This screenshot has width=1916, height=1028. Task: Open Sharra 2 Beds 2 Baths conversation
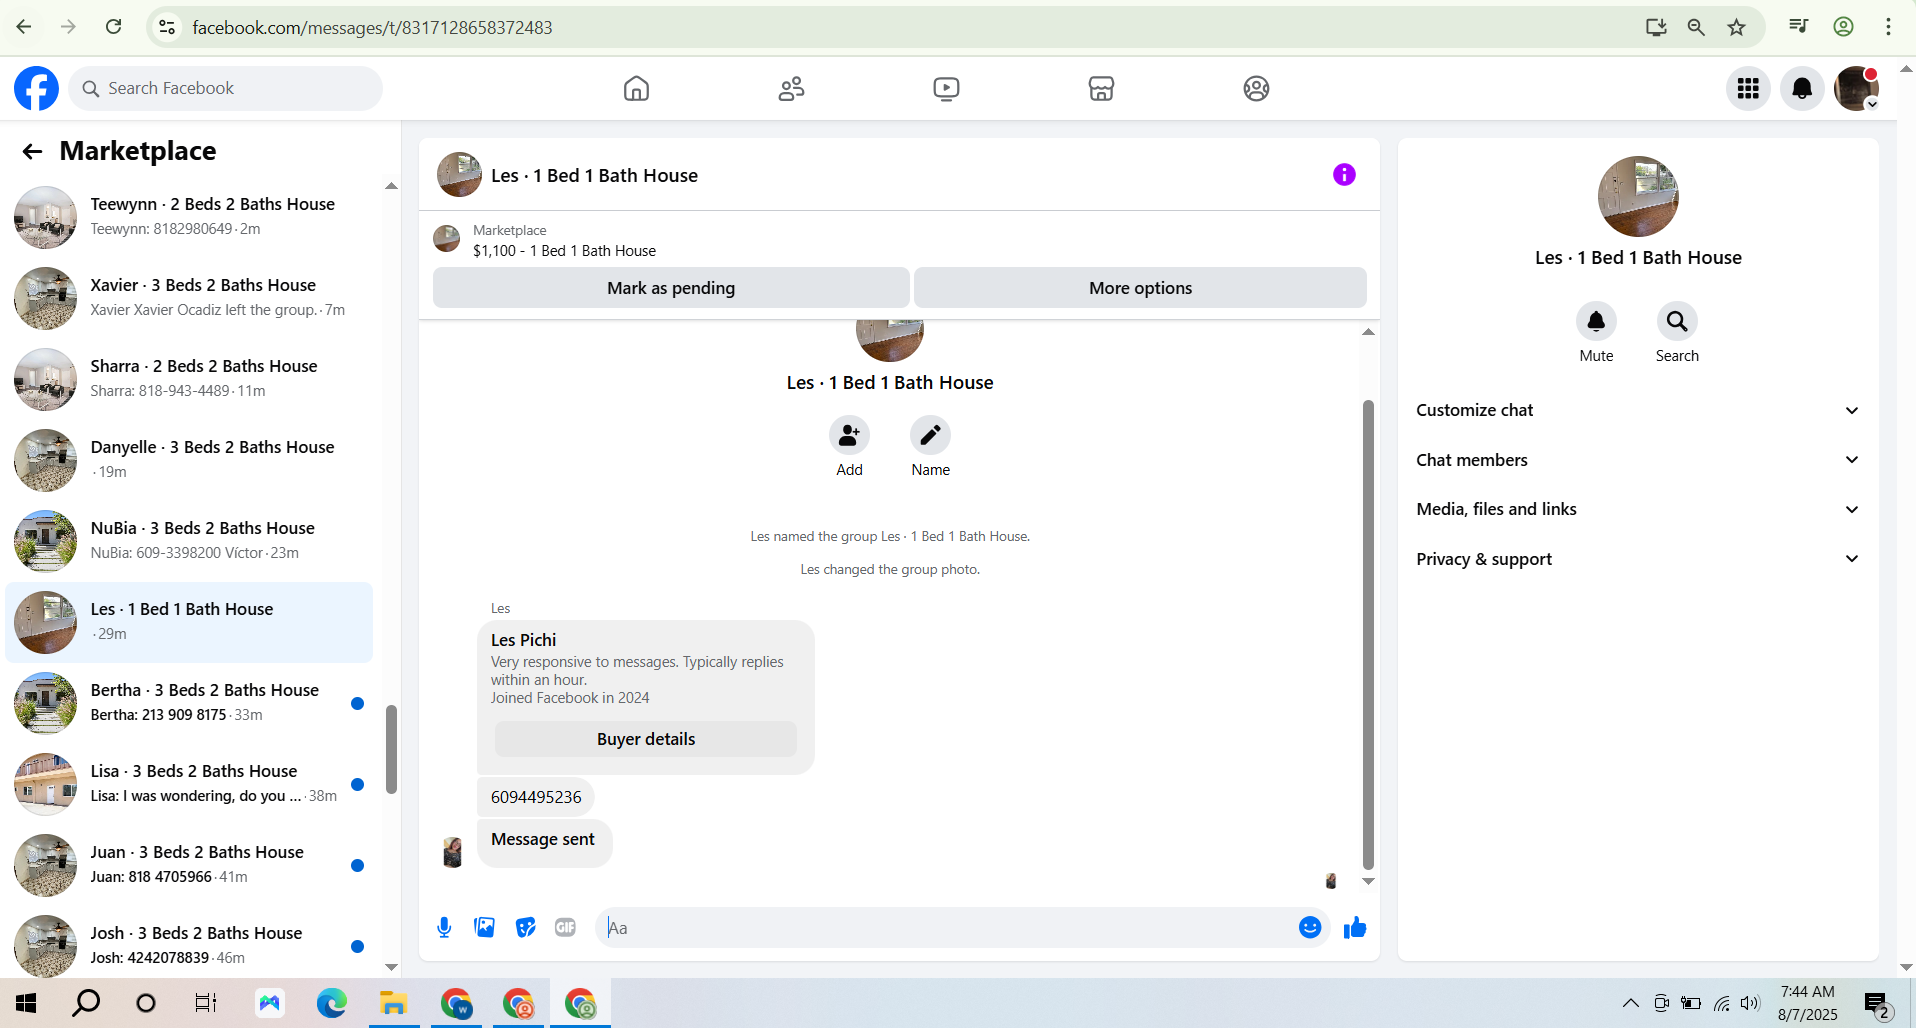pyautogui.click(x=189, y=379)
